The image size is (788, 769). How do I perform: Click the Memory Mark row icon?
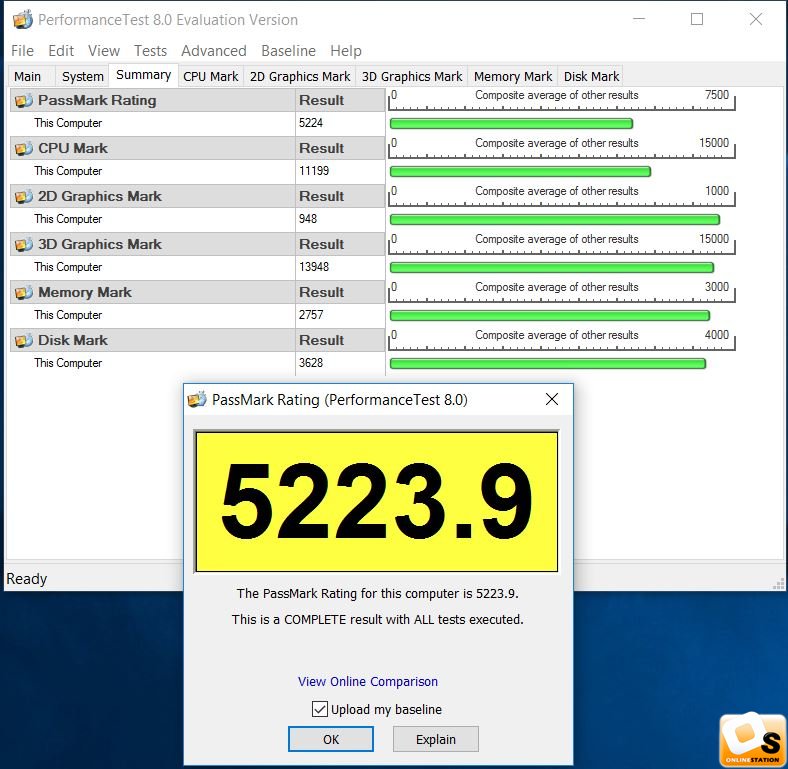click(23, 293)
